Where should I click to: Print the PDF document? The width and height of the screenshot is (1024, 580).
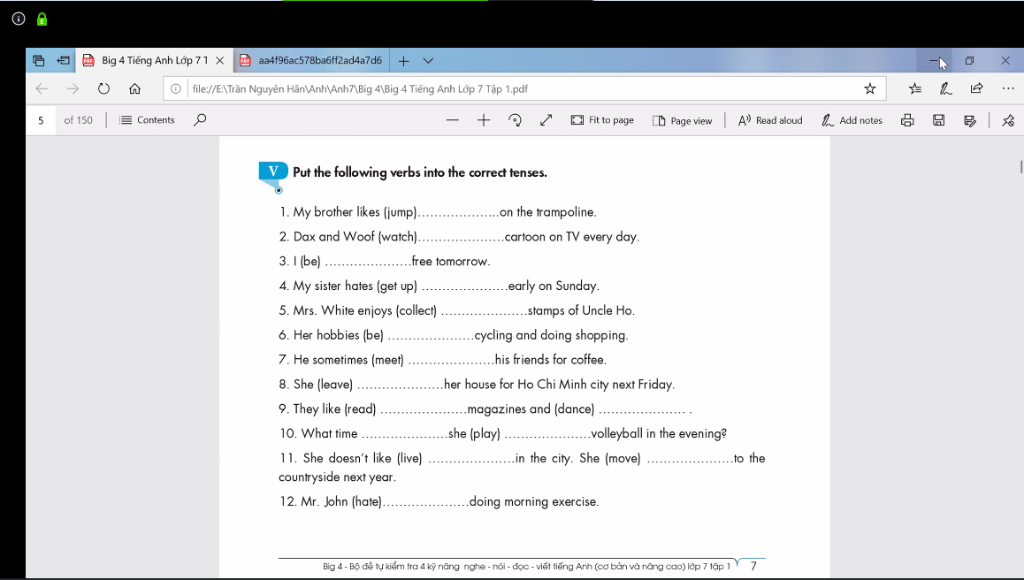pos(907,120)
